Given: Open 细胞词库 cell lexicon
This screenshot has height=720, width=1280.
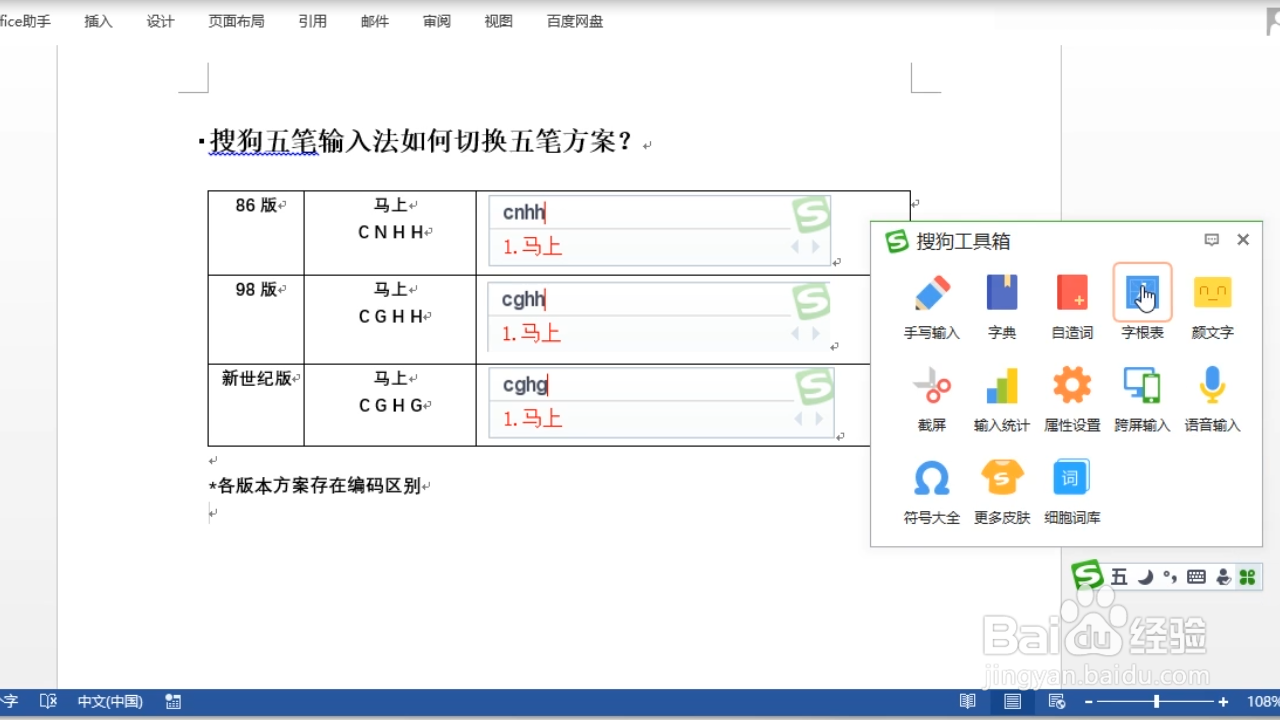Looking at the screenshot, I should (x=1072, y=492).
